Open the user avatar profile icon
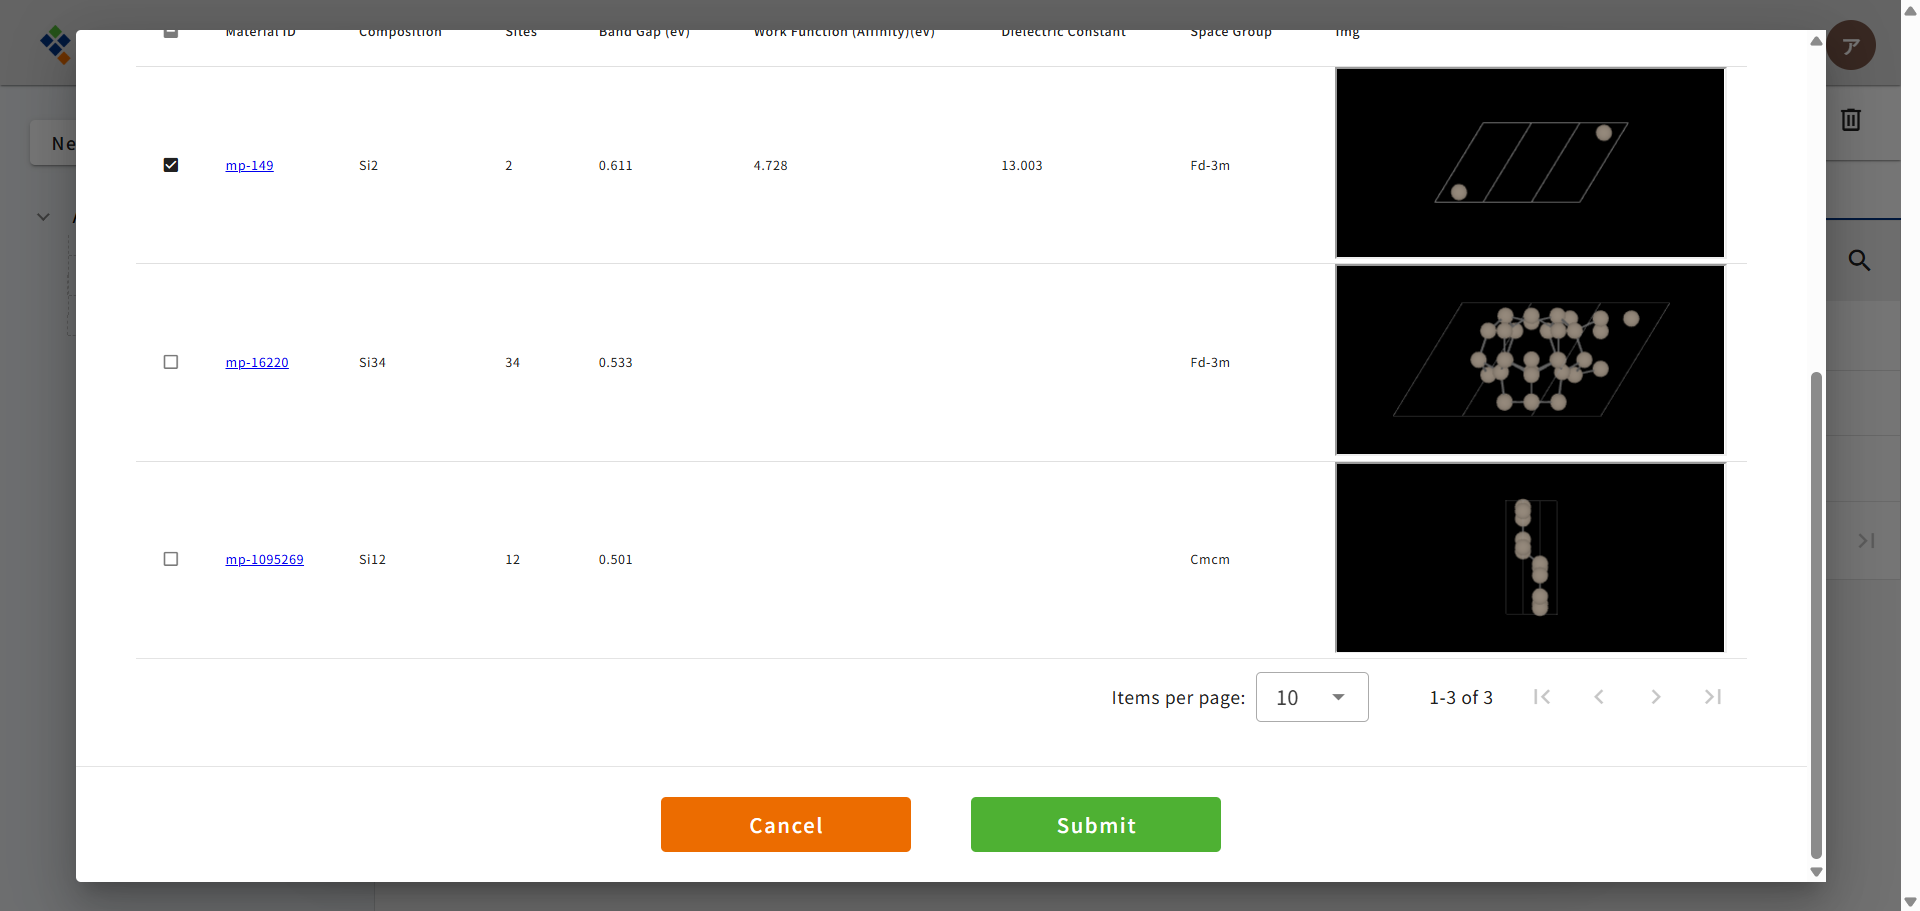 click(1850, 46)
